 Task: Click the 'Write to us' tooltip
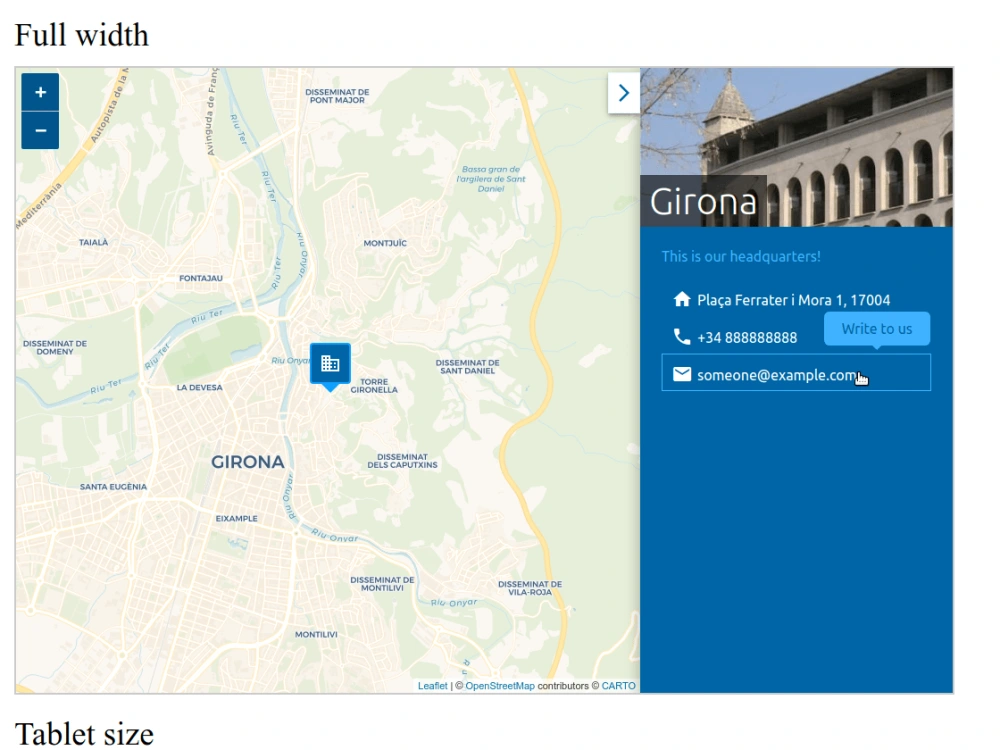877,329
